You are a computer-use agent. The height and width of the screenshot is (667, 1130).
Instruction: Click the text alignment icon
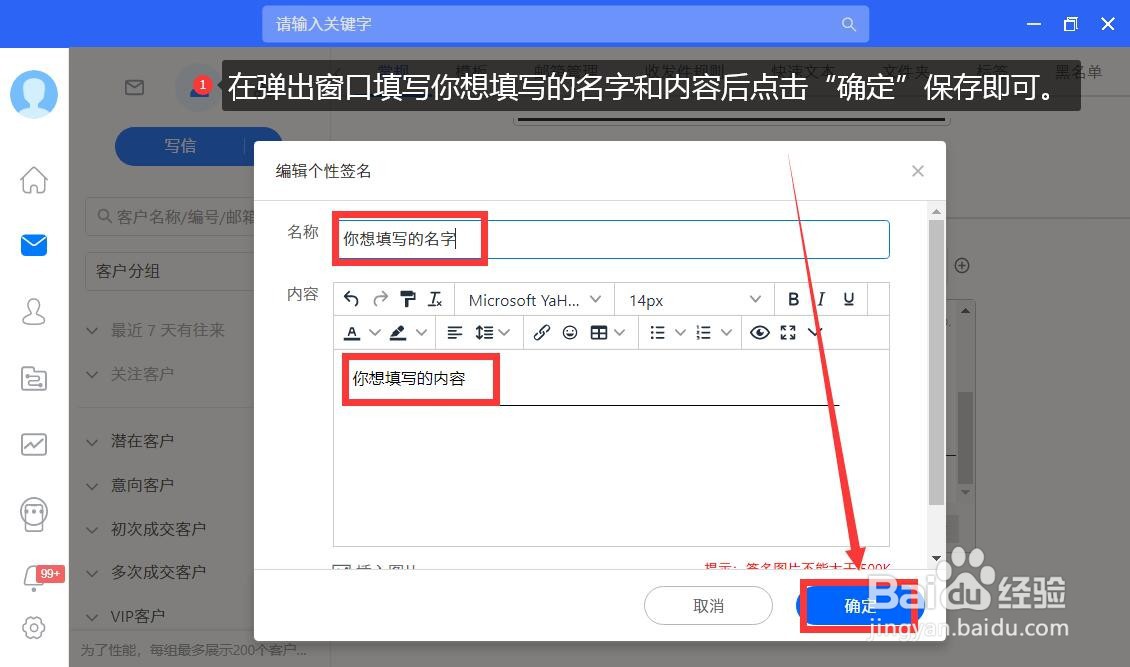[455, 333]
